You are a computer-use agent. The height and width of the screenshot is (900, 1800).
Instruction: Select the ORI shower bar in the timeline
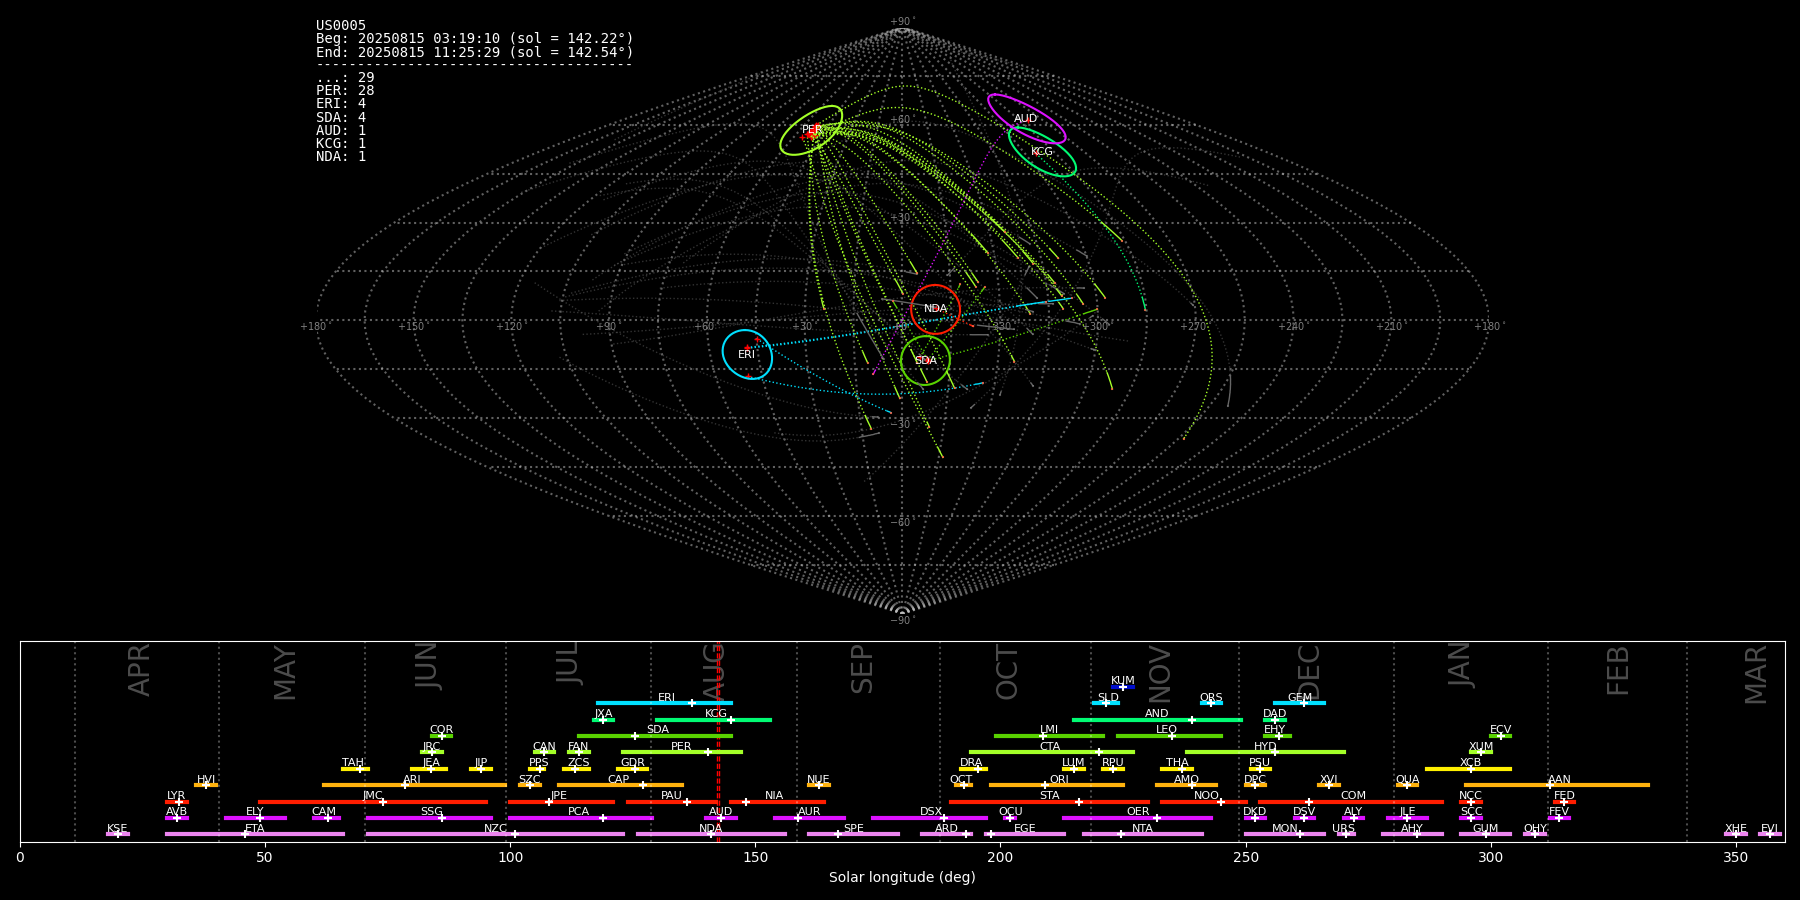[1057, 785]
